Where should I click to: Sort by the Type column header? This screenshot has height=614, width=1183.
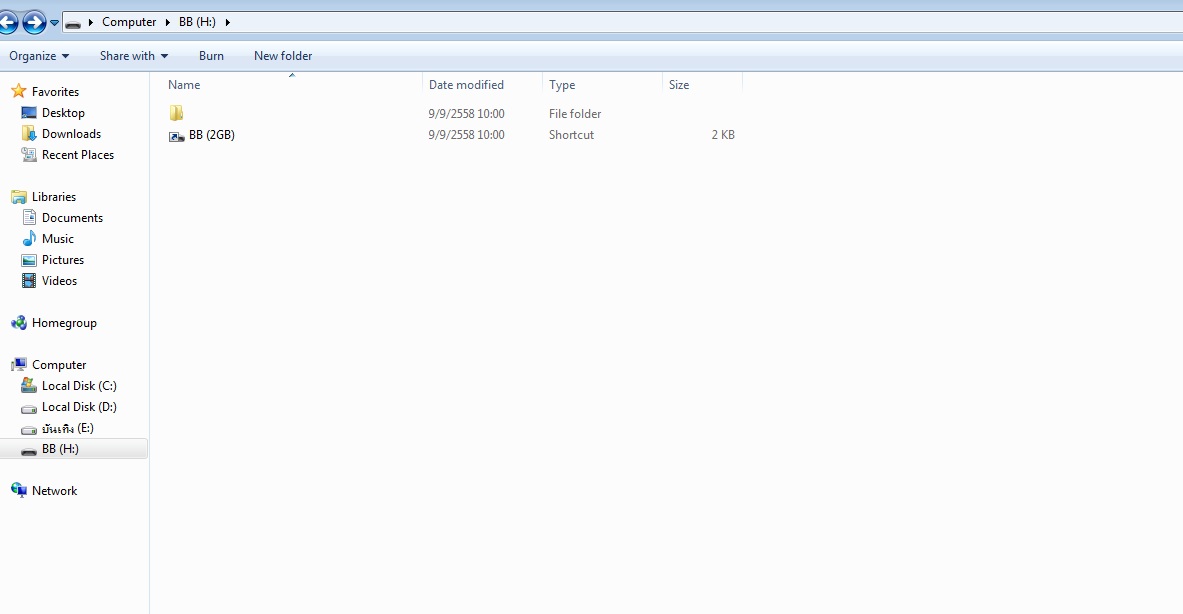click(x=562, y=84)
